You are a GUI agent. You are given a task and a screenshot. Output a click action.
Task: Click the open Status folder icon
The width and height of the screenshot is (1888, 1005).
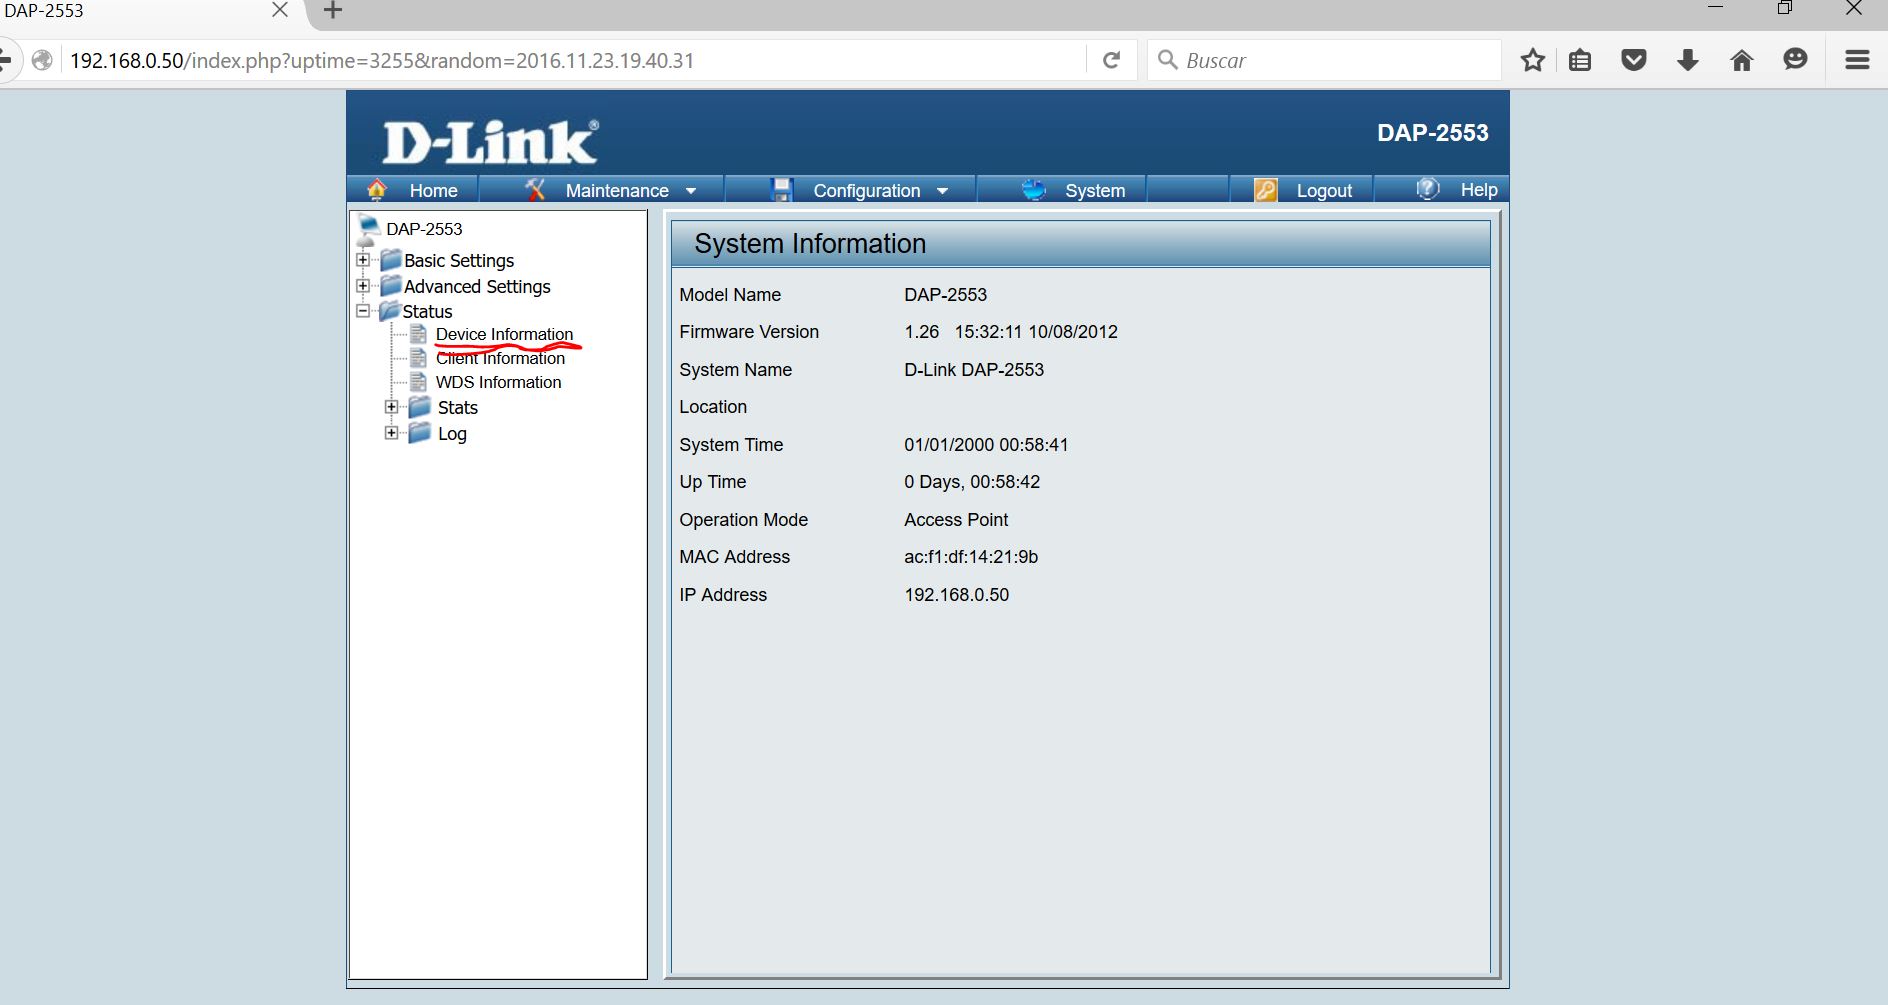(389, 311)
